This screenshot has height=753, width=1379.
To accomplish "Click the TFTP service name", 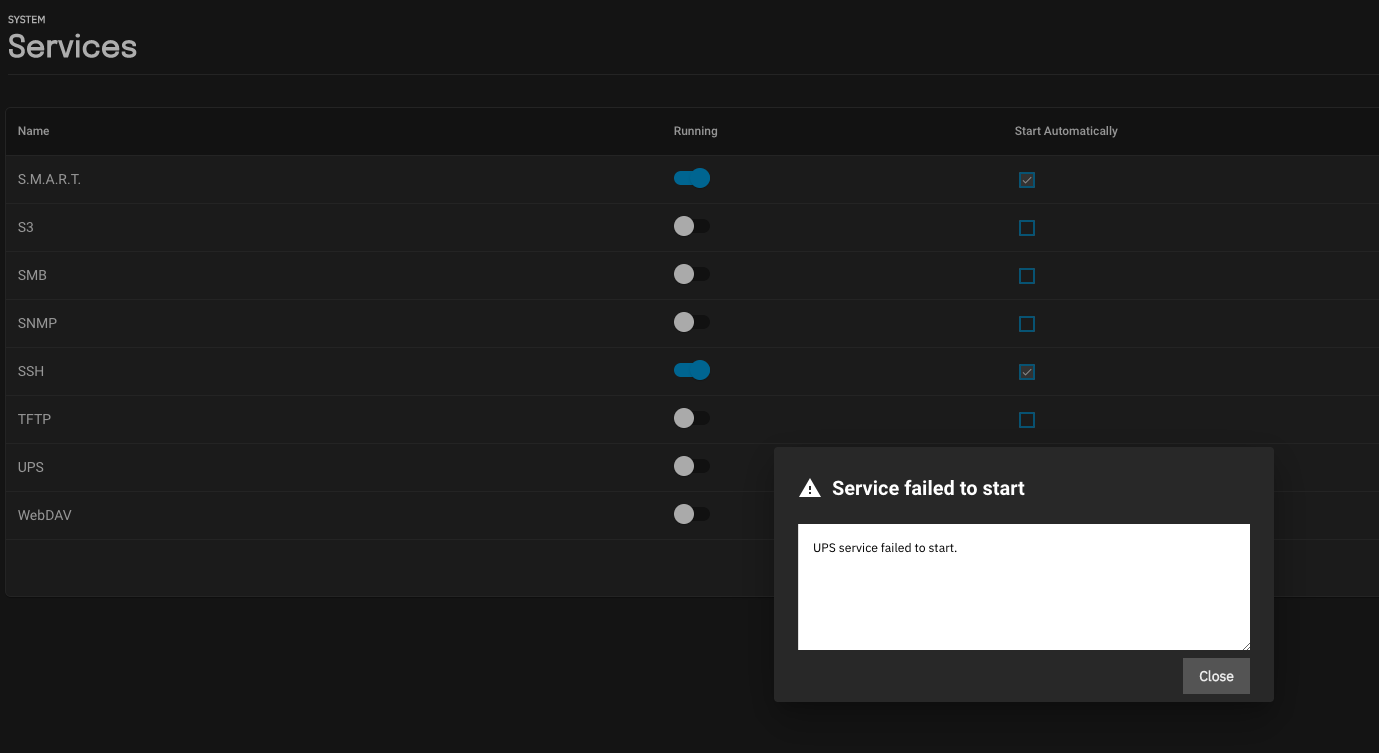I will click(34, 419).
